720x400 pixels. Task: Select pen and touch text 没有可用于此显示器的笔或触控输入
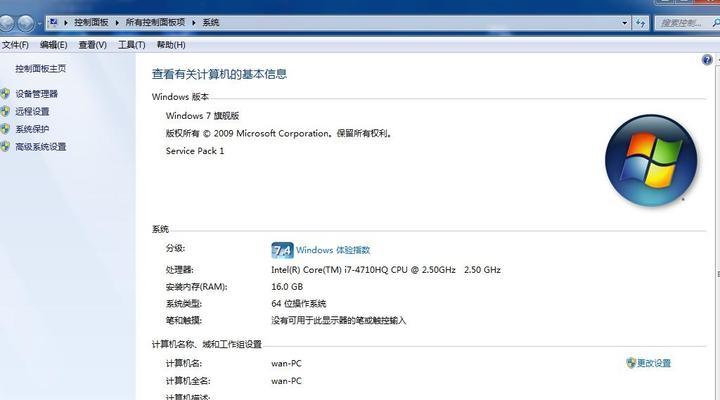[338, 321]
